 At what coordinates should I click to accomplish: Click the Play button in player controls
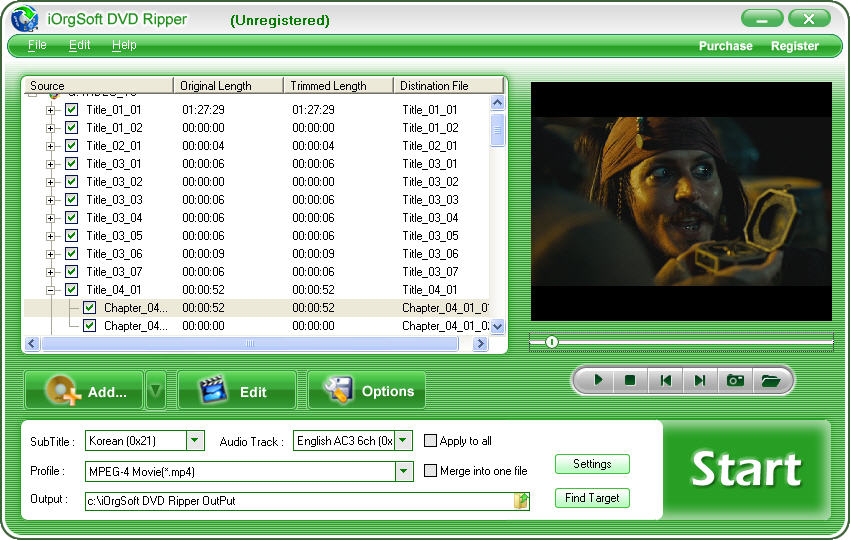(598, 380)
